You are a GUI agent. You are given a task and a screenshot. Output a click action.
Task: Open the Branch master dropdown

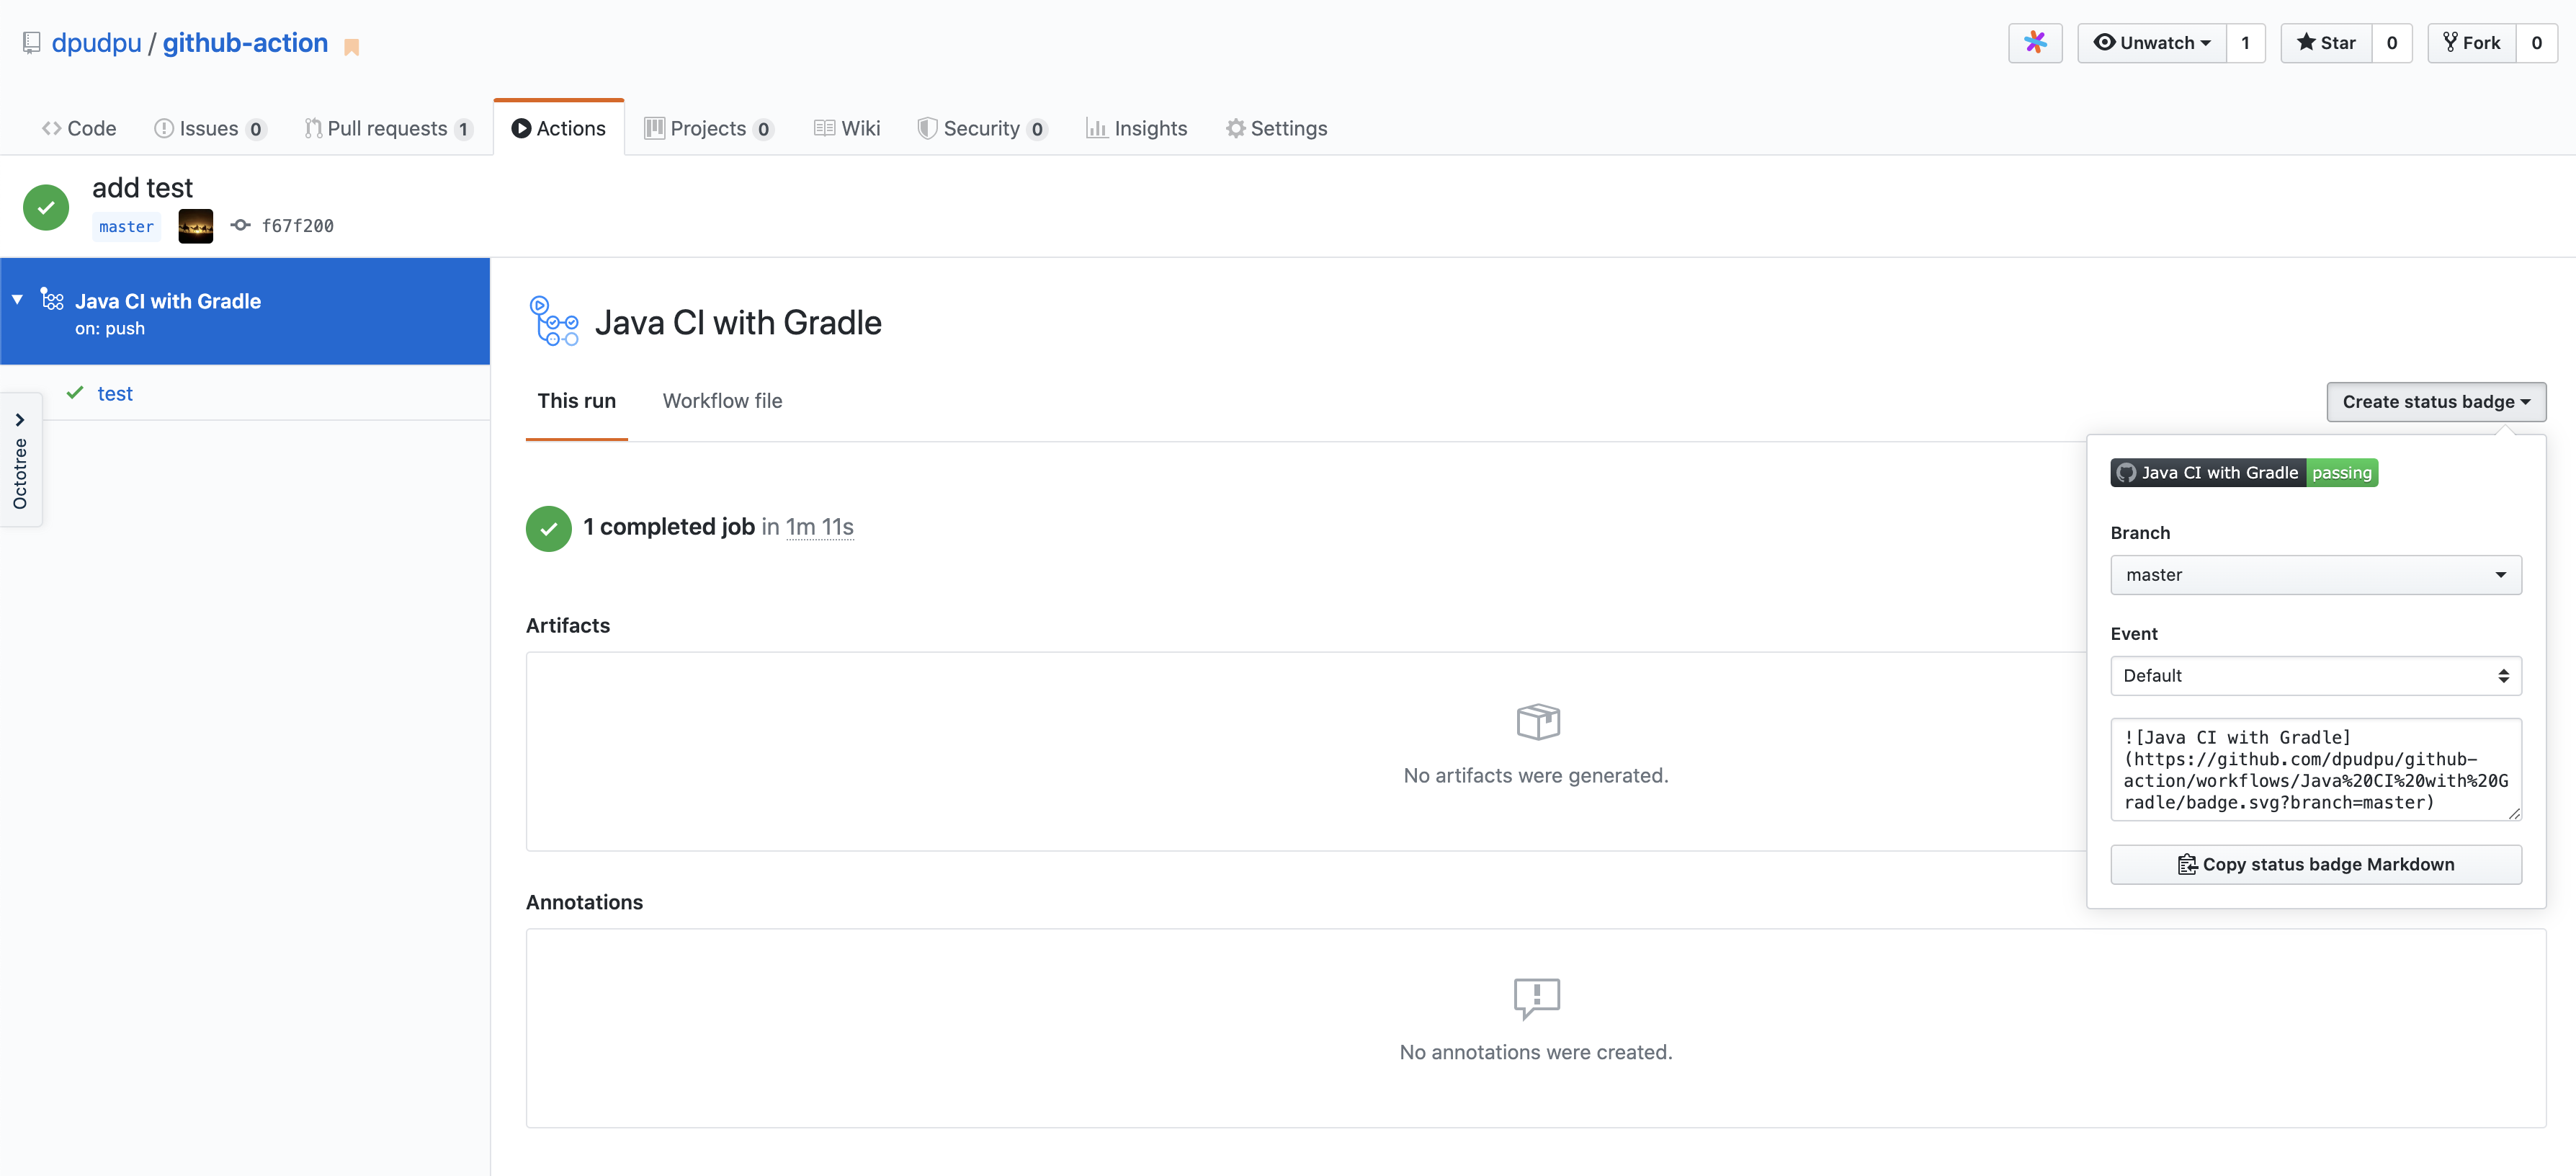2315,575
